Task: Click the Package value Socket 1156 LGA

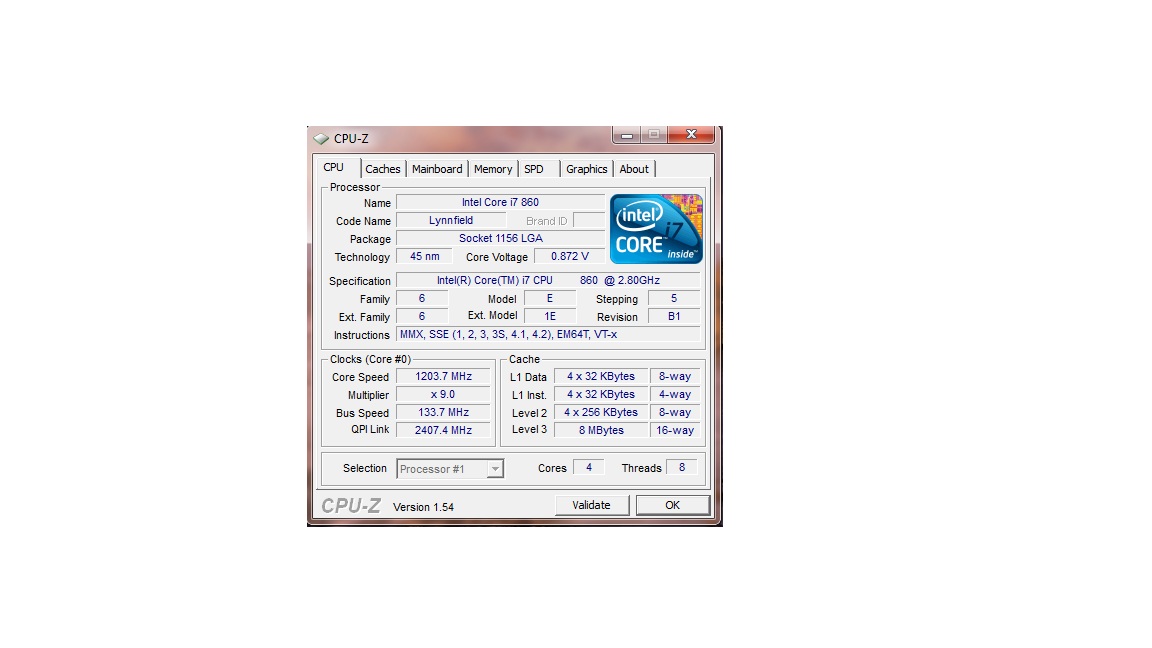Action: (500, 238)
